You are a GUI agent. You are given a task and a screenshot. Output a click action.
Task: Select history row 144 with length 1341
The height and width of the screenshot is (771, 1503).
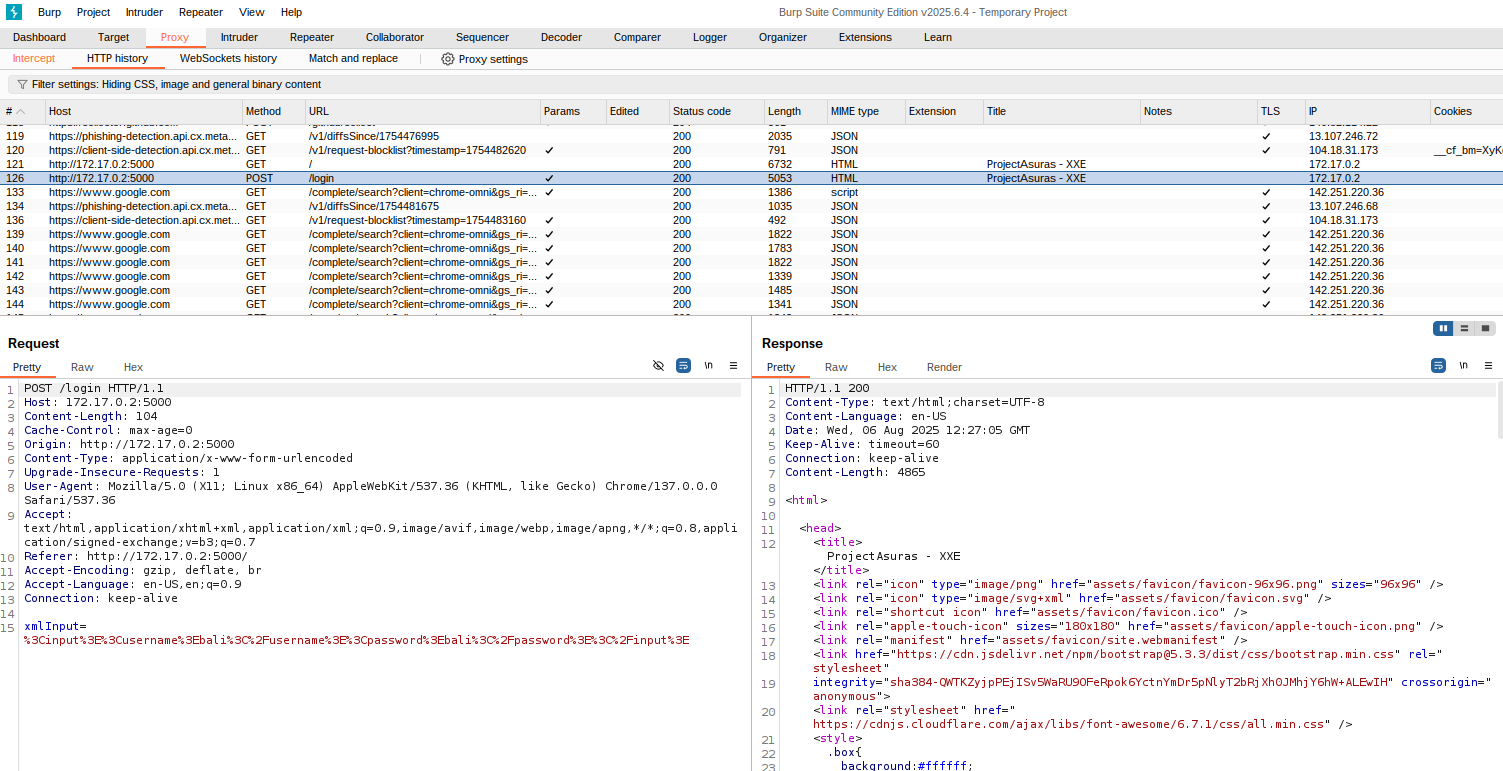(751, 304)
